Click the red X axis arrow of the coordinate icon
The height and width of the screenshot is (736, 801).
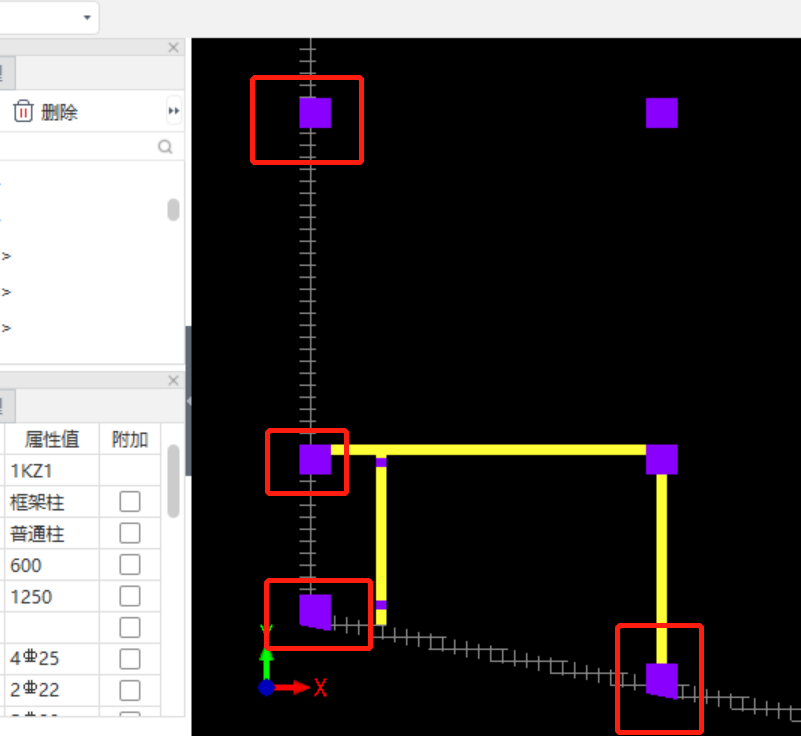click(292, 688)
